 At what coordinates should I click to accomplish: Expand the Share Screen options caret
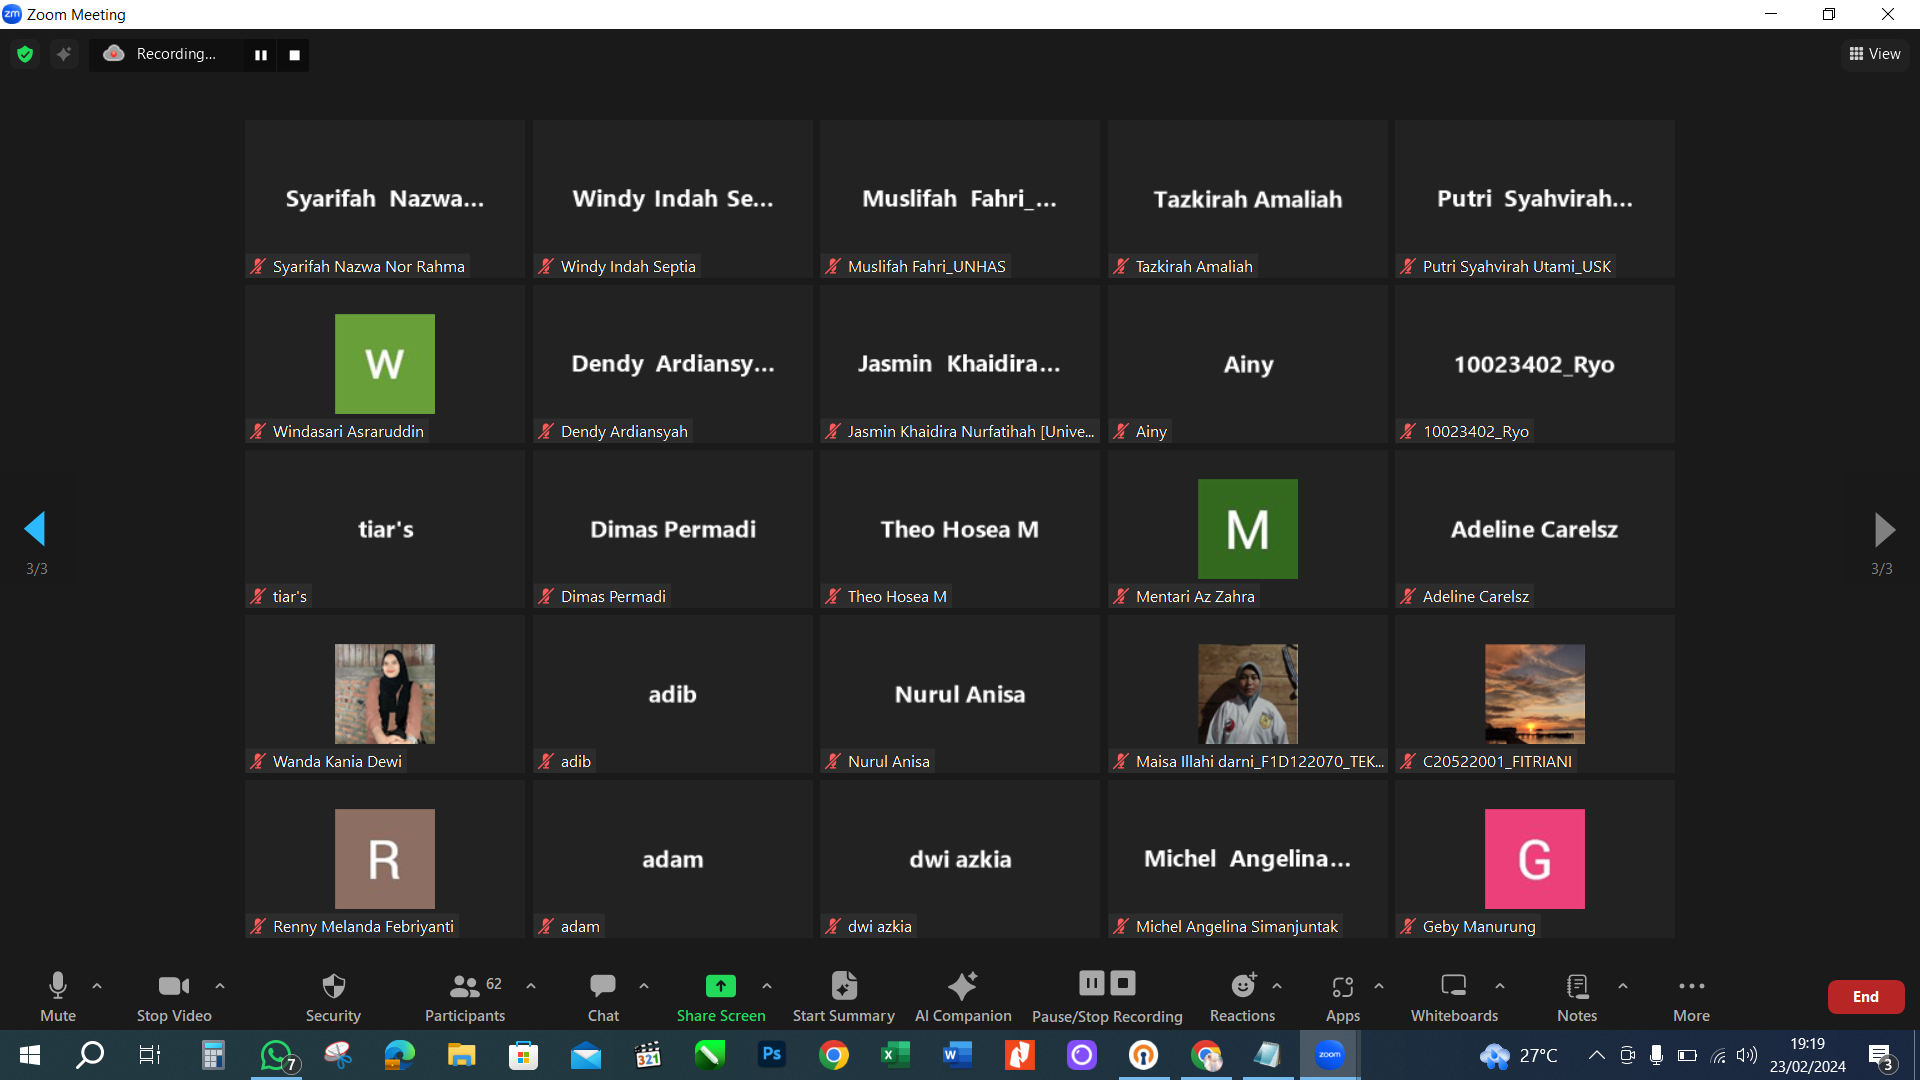[x=767, y=986]
